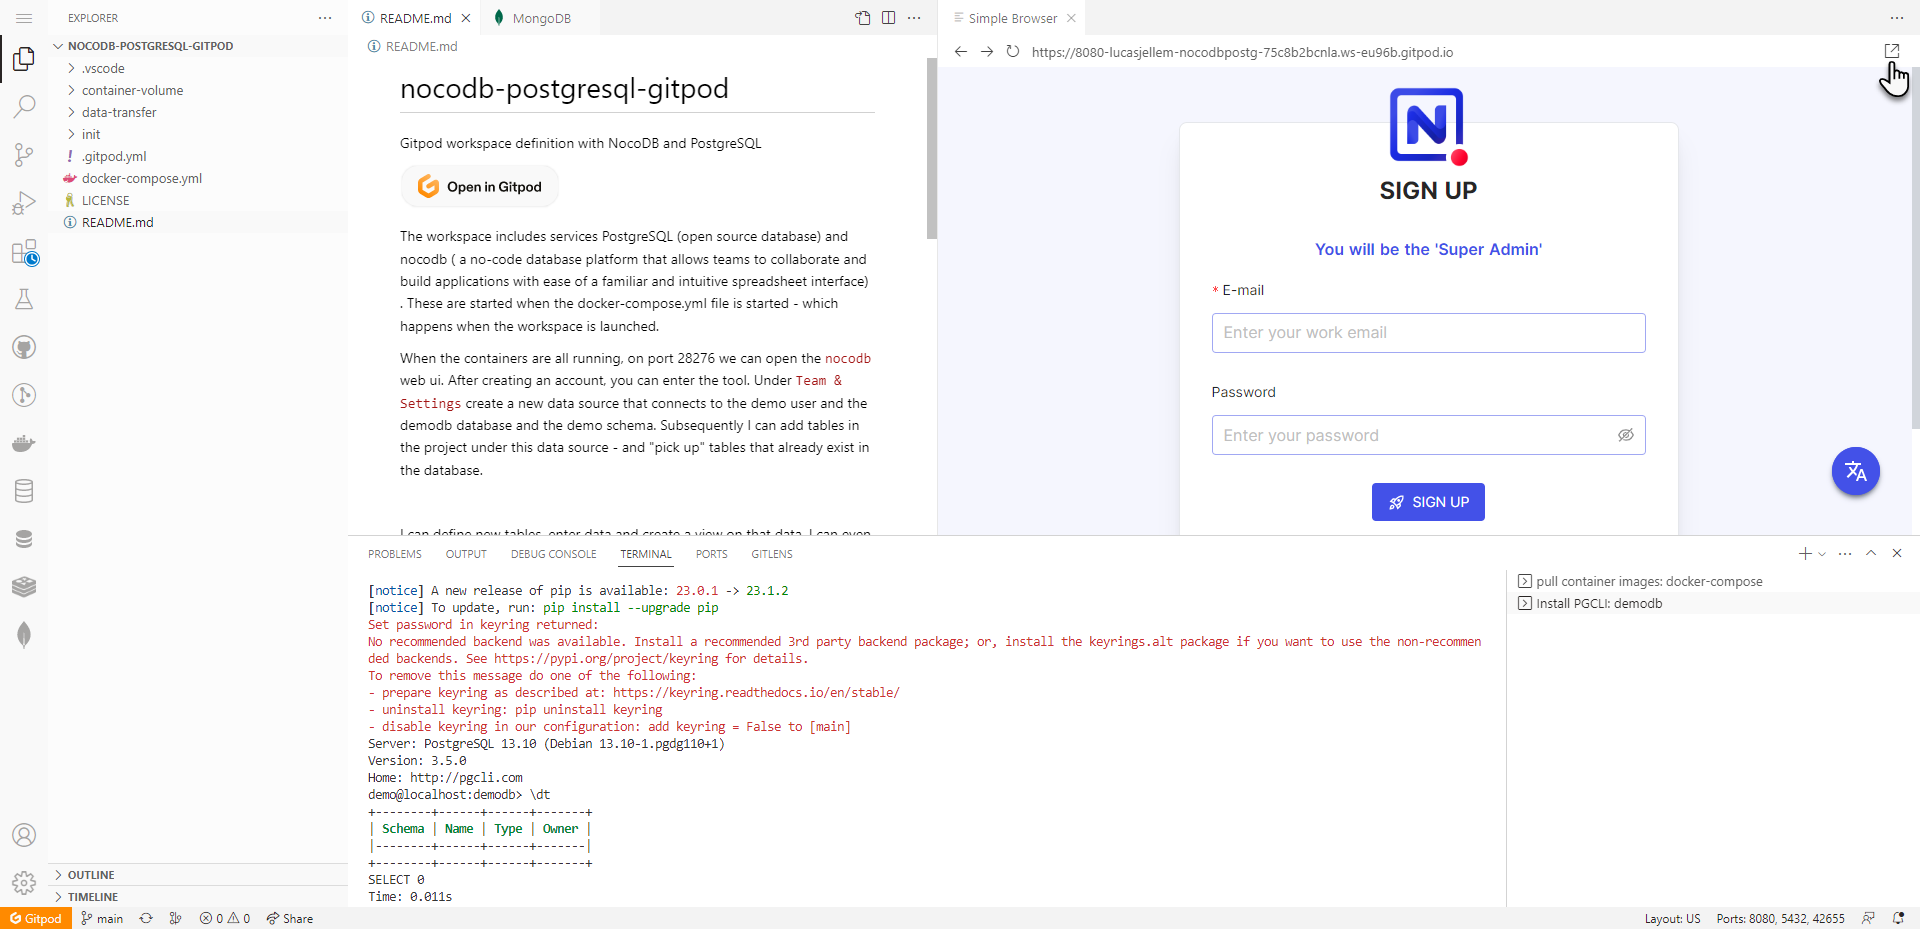Click the Password input field

(1428, 435)
